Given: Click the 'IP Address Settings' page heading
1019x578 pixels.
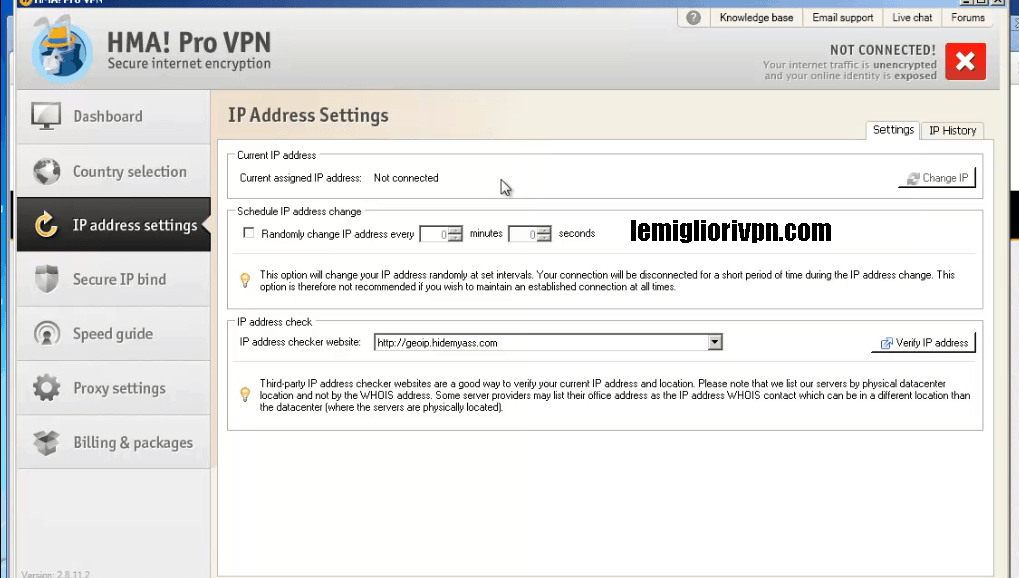Looking at the screenshot, I should point(308,115).
